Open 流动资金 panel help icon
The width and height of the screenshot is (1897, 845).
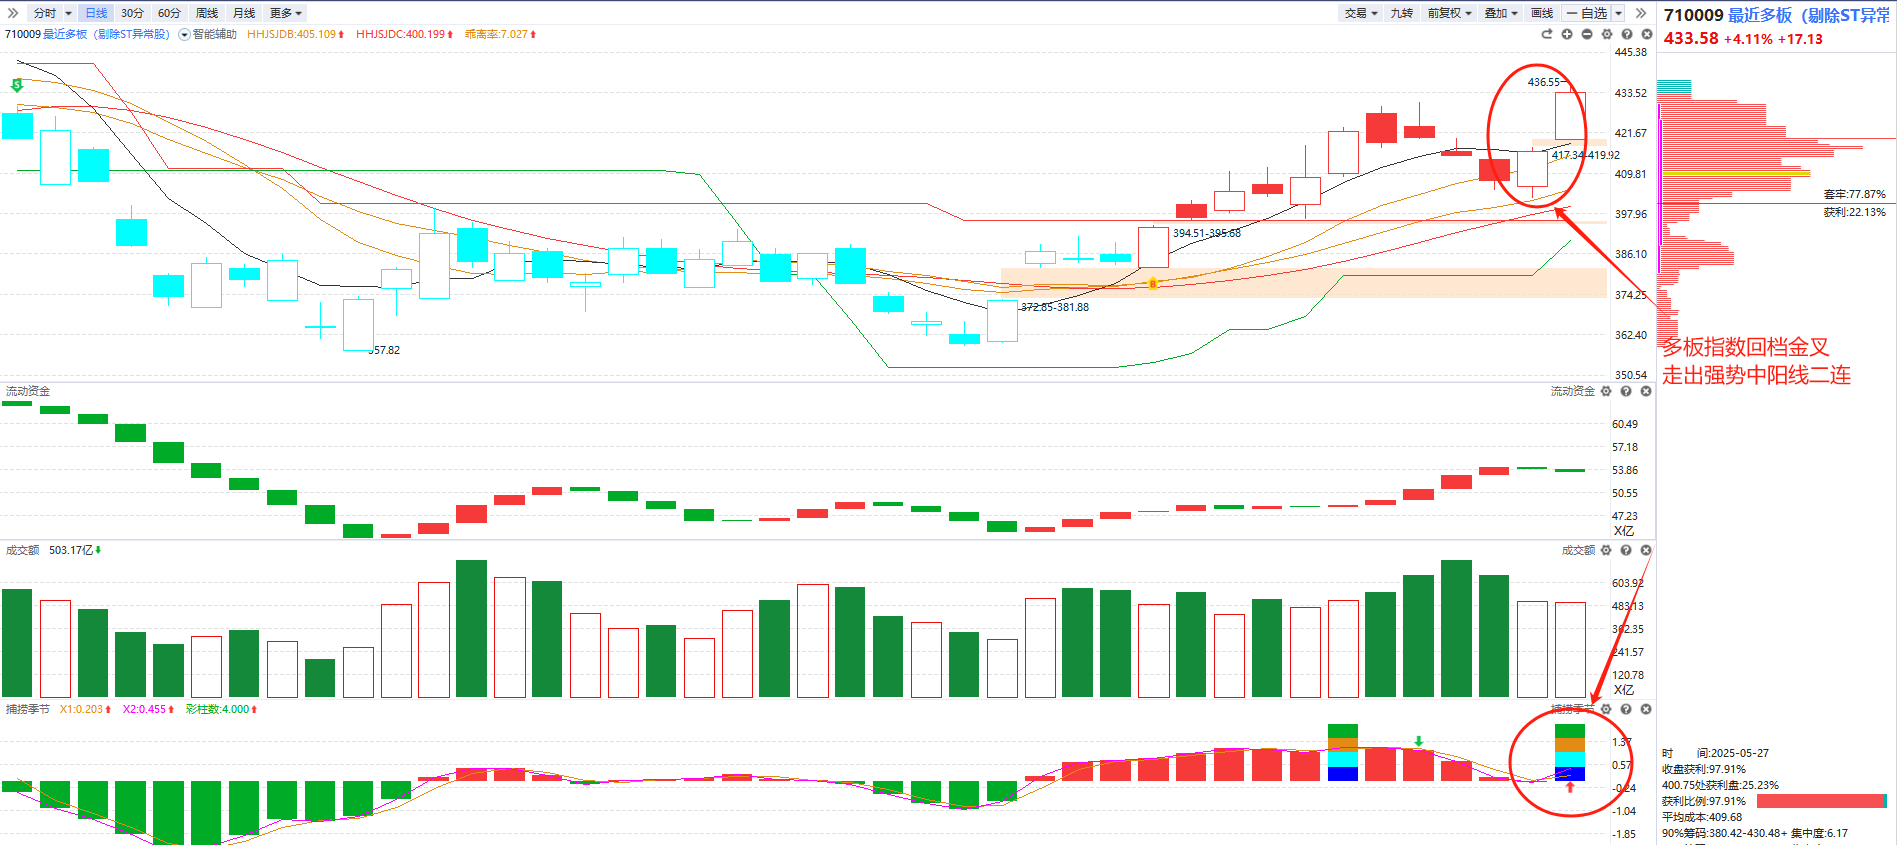point(1626,391)
